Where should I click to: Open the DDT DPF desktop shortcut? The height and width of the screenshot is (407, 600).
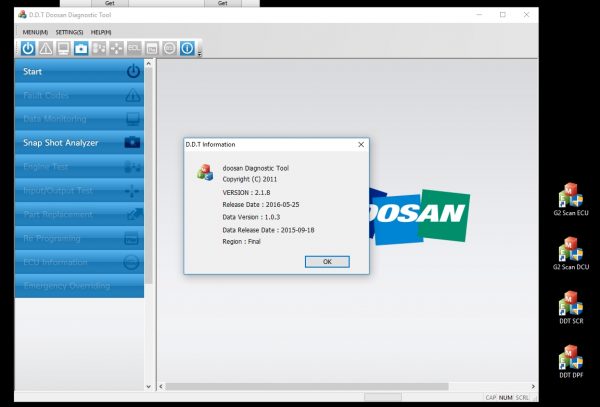click(571, 362)
